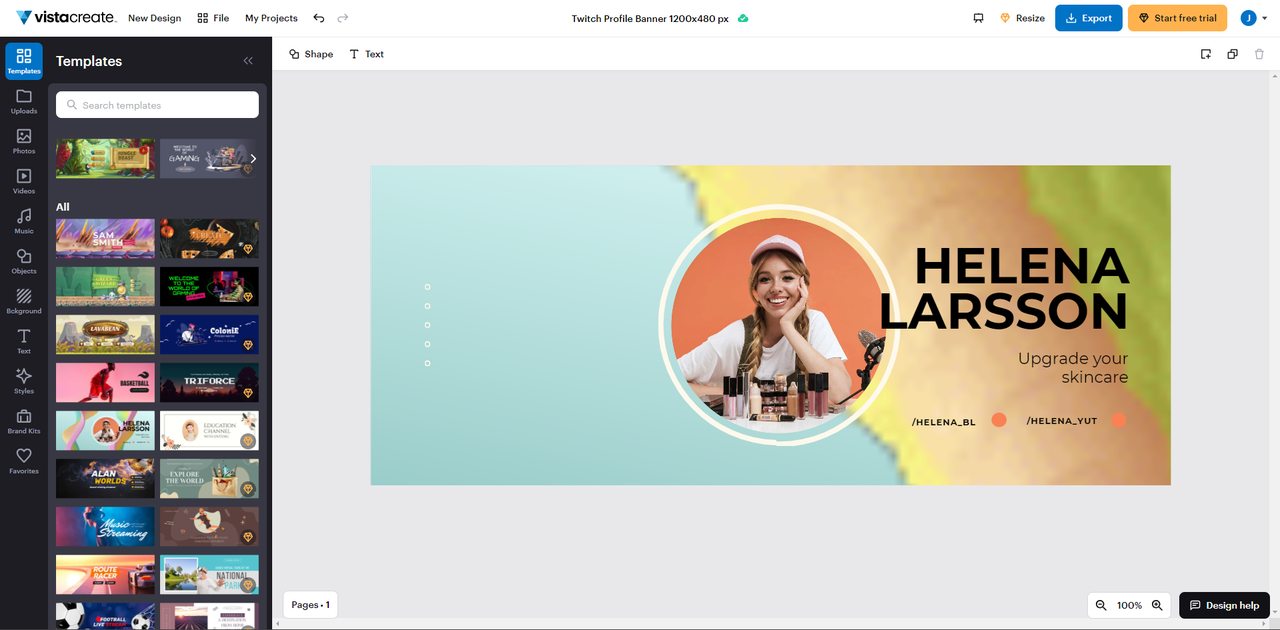The height and width of the screenshot is (630, 1280).
Task: Click the duplicate page icon
Action: pos(1232,54)
